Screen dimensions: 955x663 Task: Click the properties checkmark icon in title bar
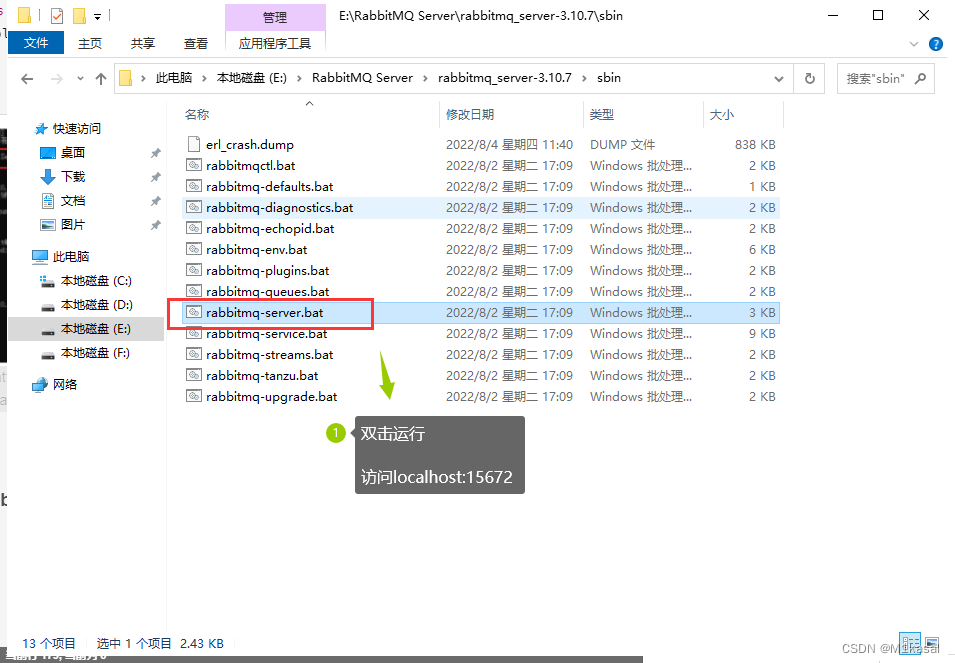click(57, 16)
